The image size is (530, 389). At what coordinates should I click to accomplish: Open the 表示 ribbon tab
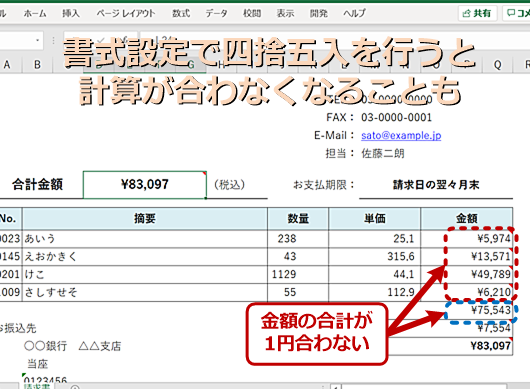(x=285, y=13)
